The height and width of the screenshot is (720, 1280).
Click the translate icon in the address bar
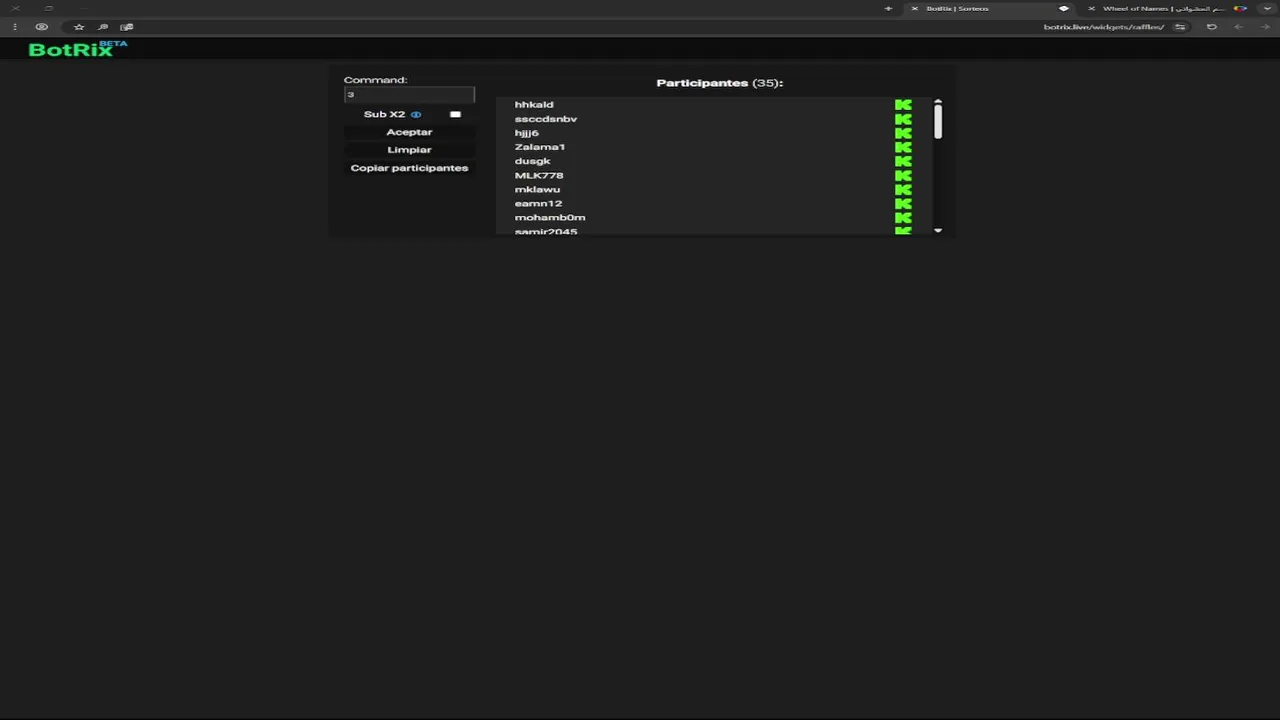pos(126,27)
